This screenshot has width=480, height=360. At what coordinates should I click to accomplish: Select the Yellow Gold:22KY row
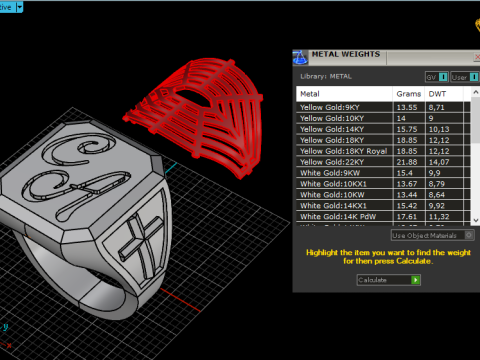tap(383, 162)
